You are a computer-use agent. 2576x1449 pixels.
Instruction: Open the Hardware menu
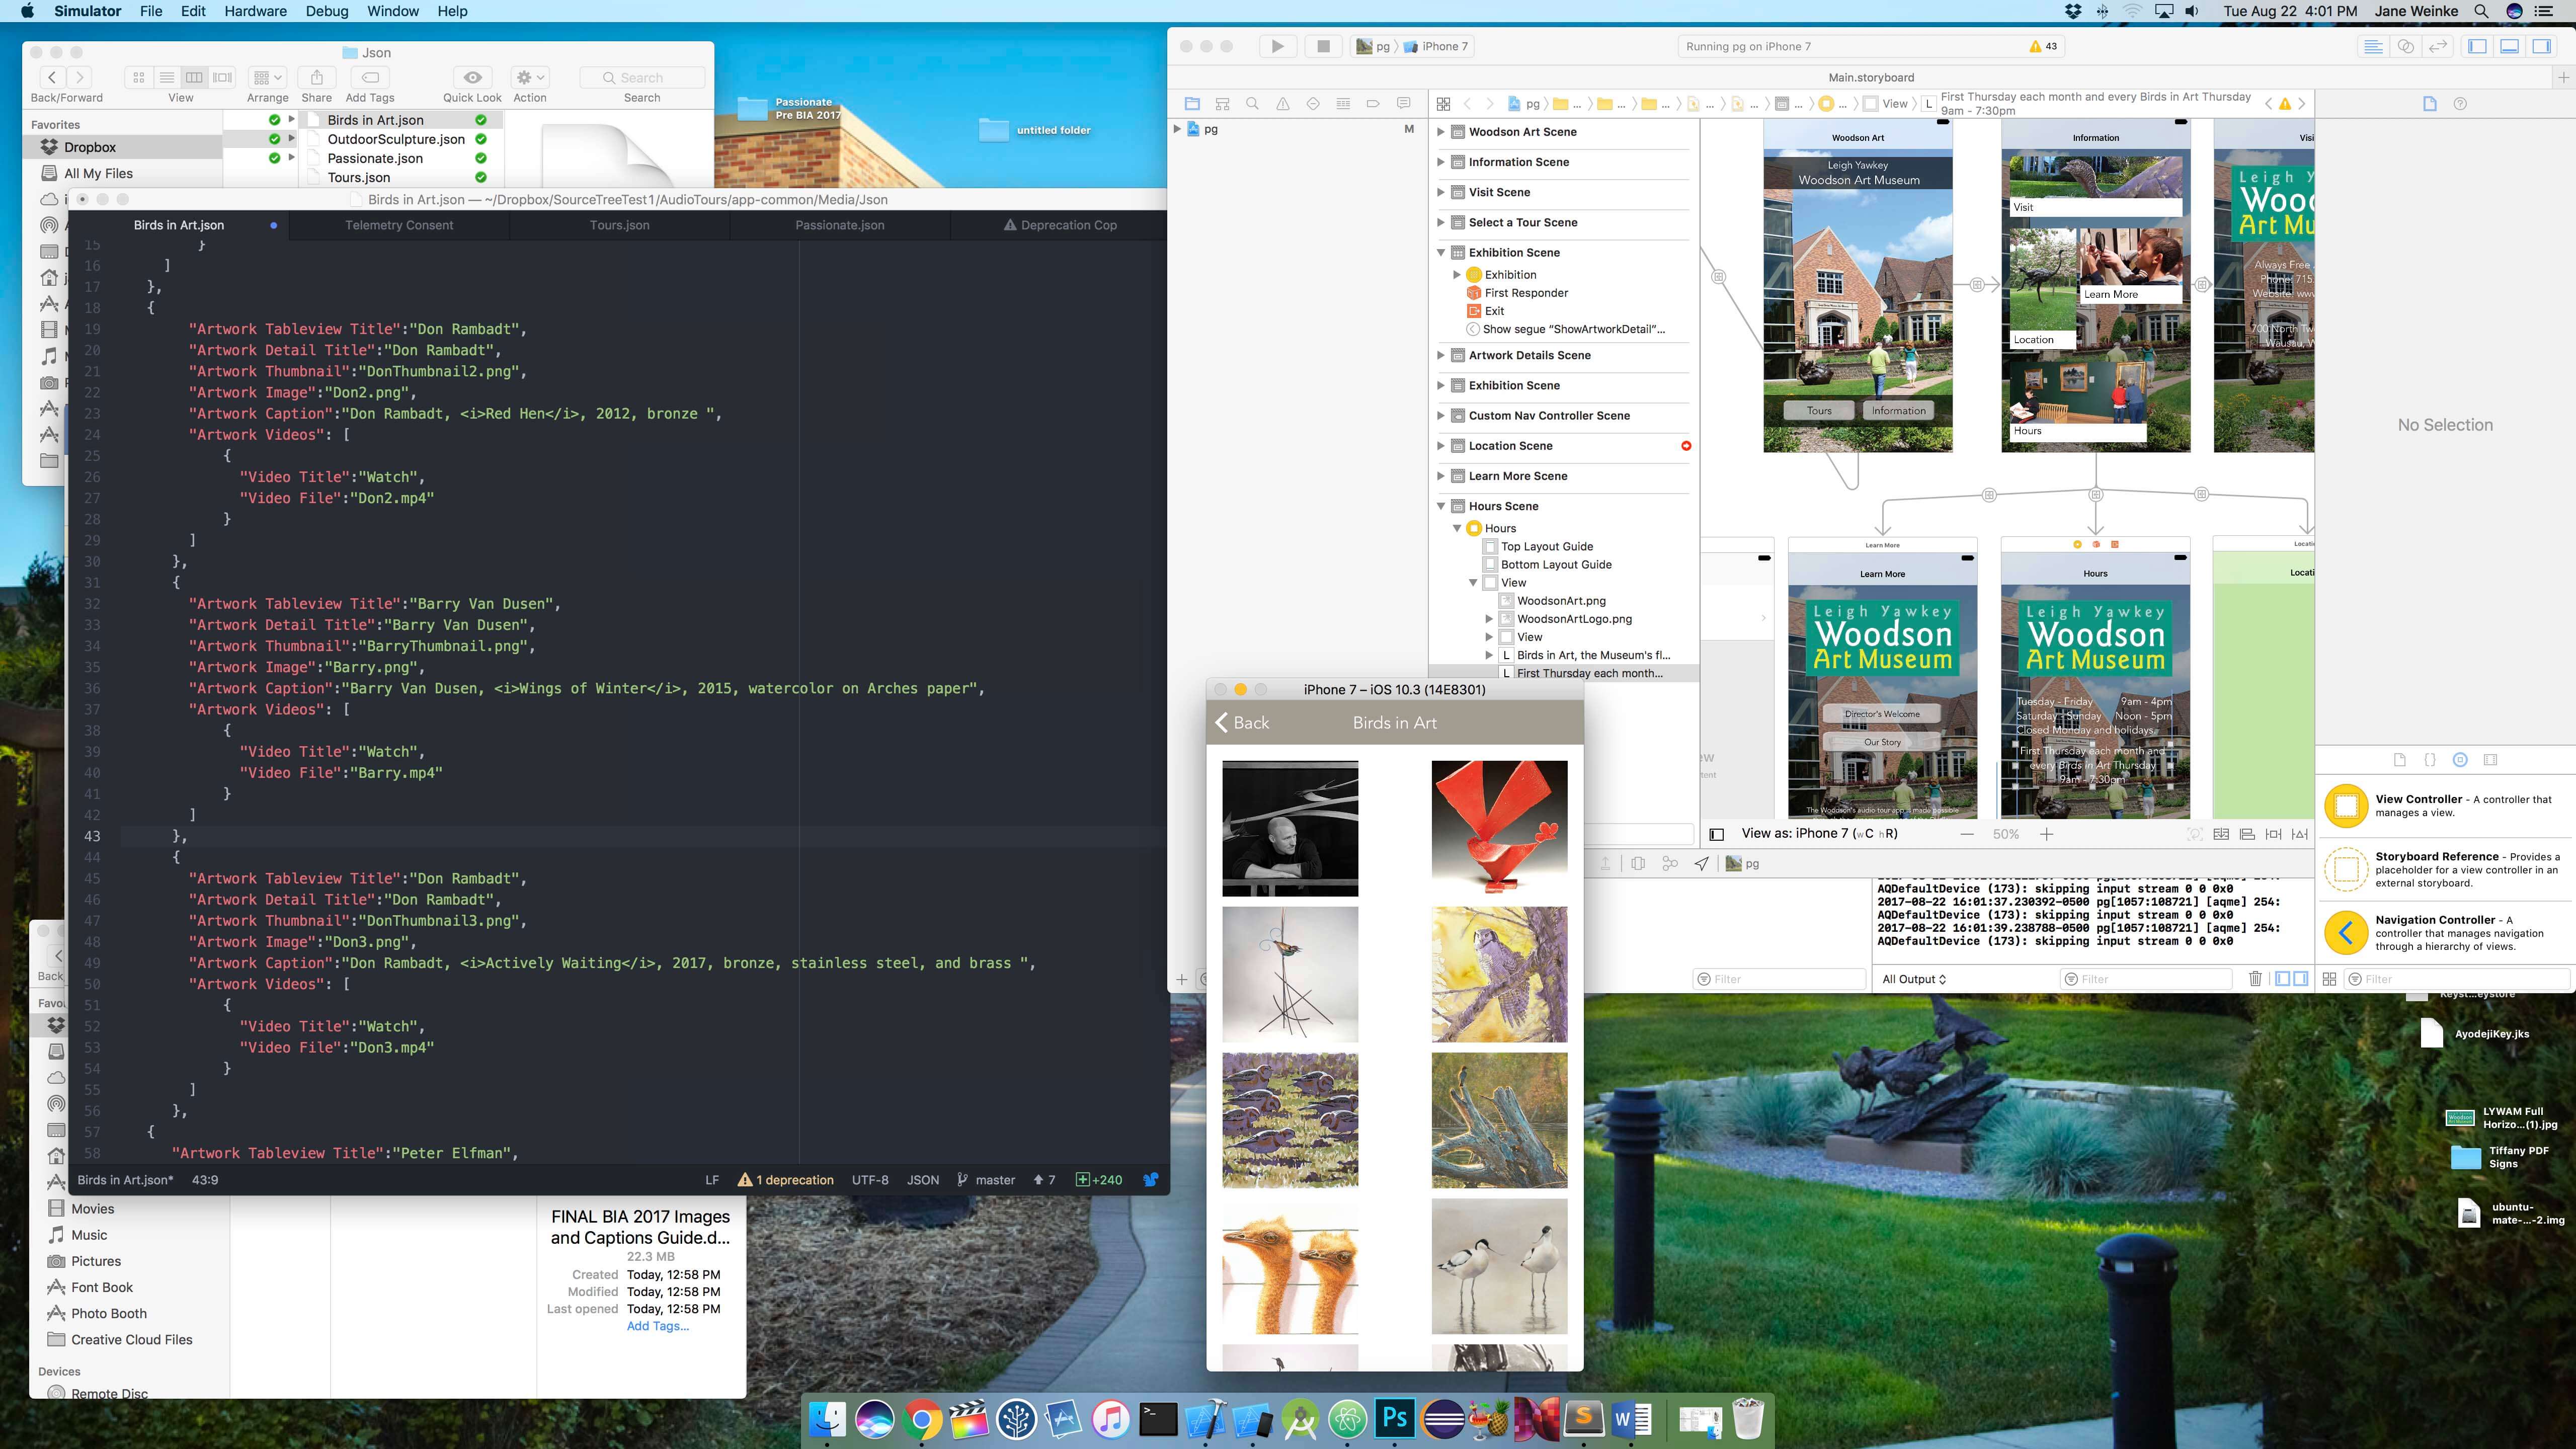255,11
